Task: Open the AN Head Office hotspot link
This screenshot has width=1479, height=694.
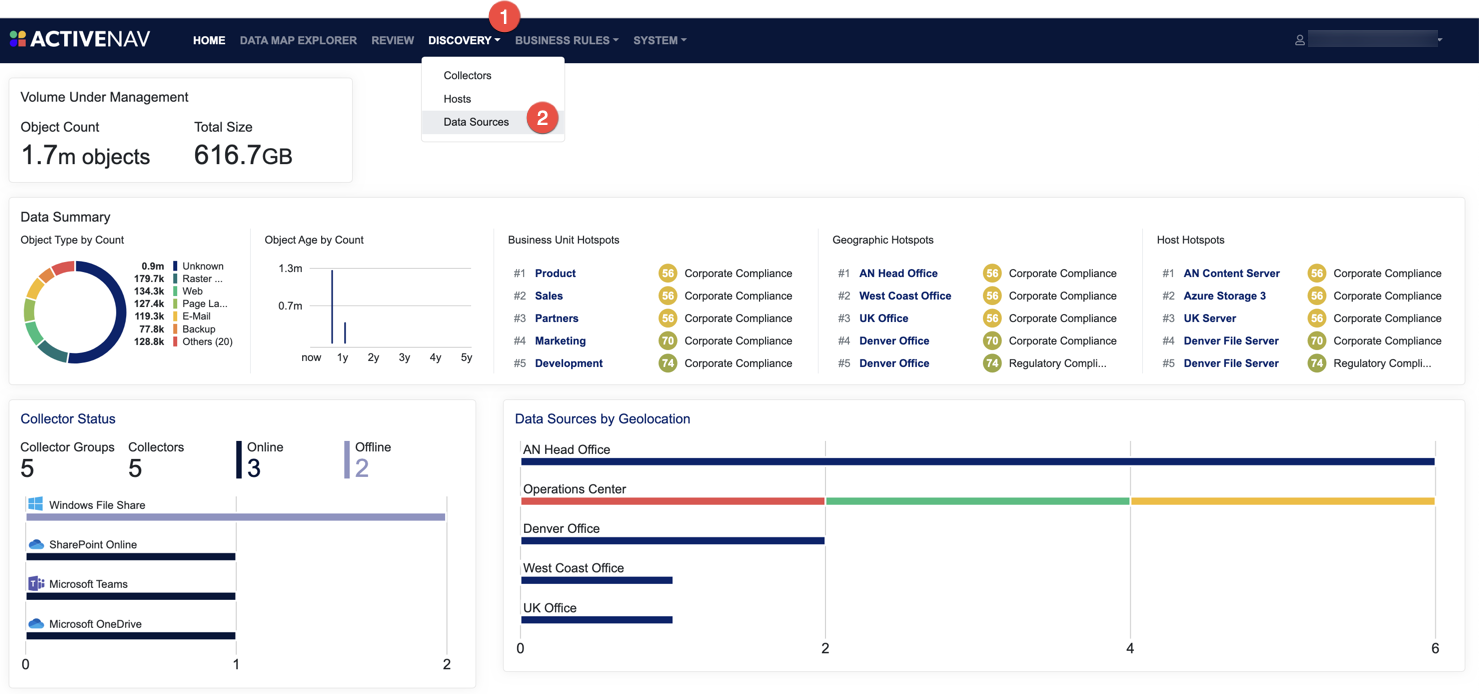Action: click(x=898, y=273)
